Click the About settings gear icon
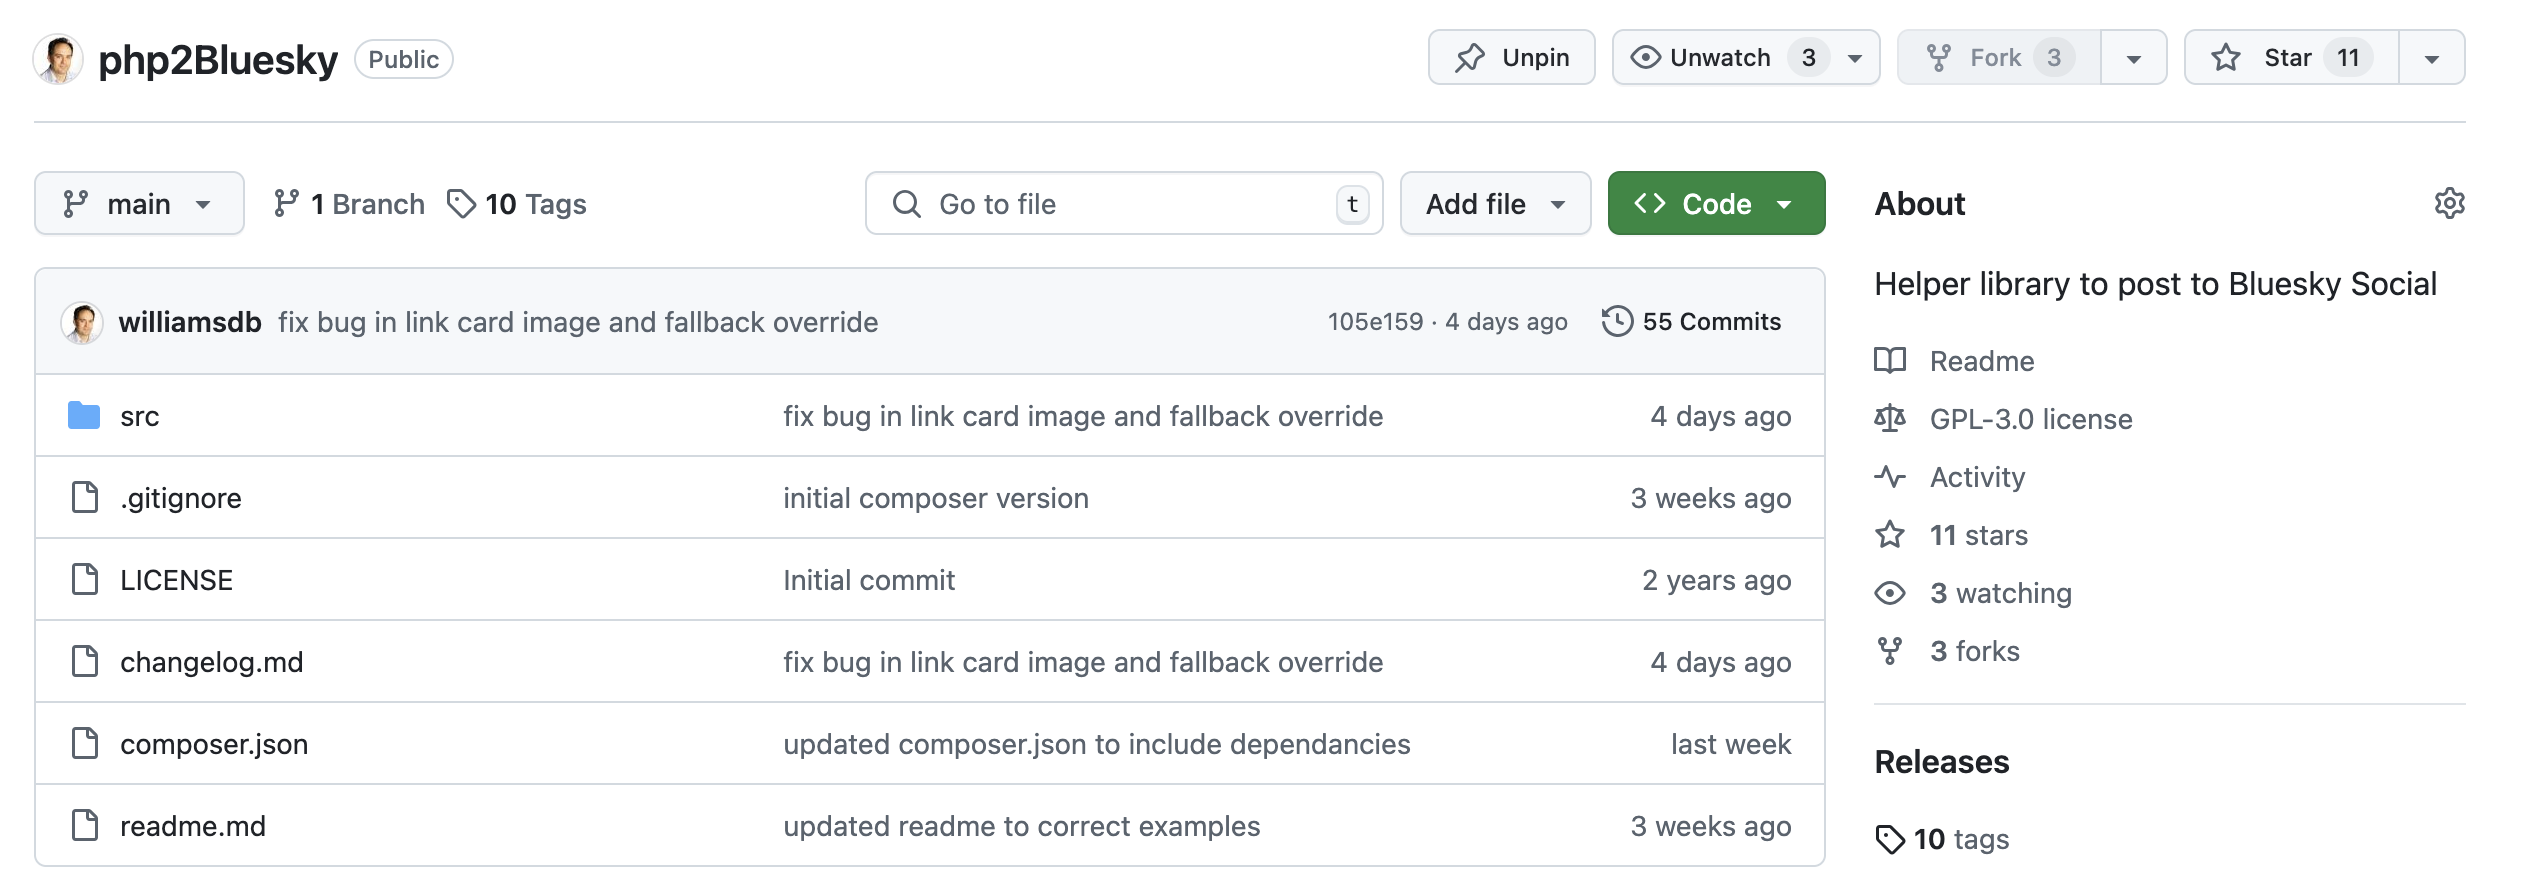 [2449, 203]
